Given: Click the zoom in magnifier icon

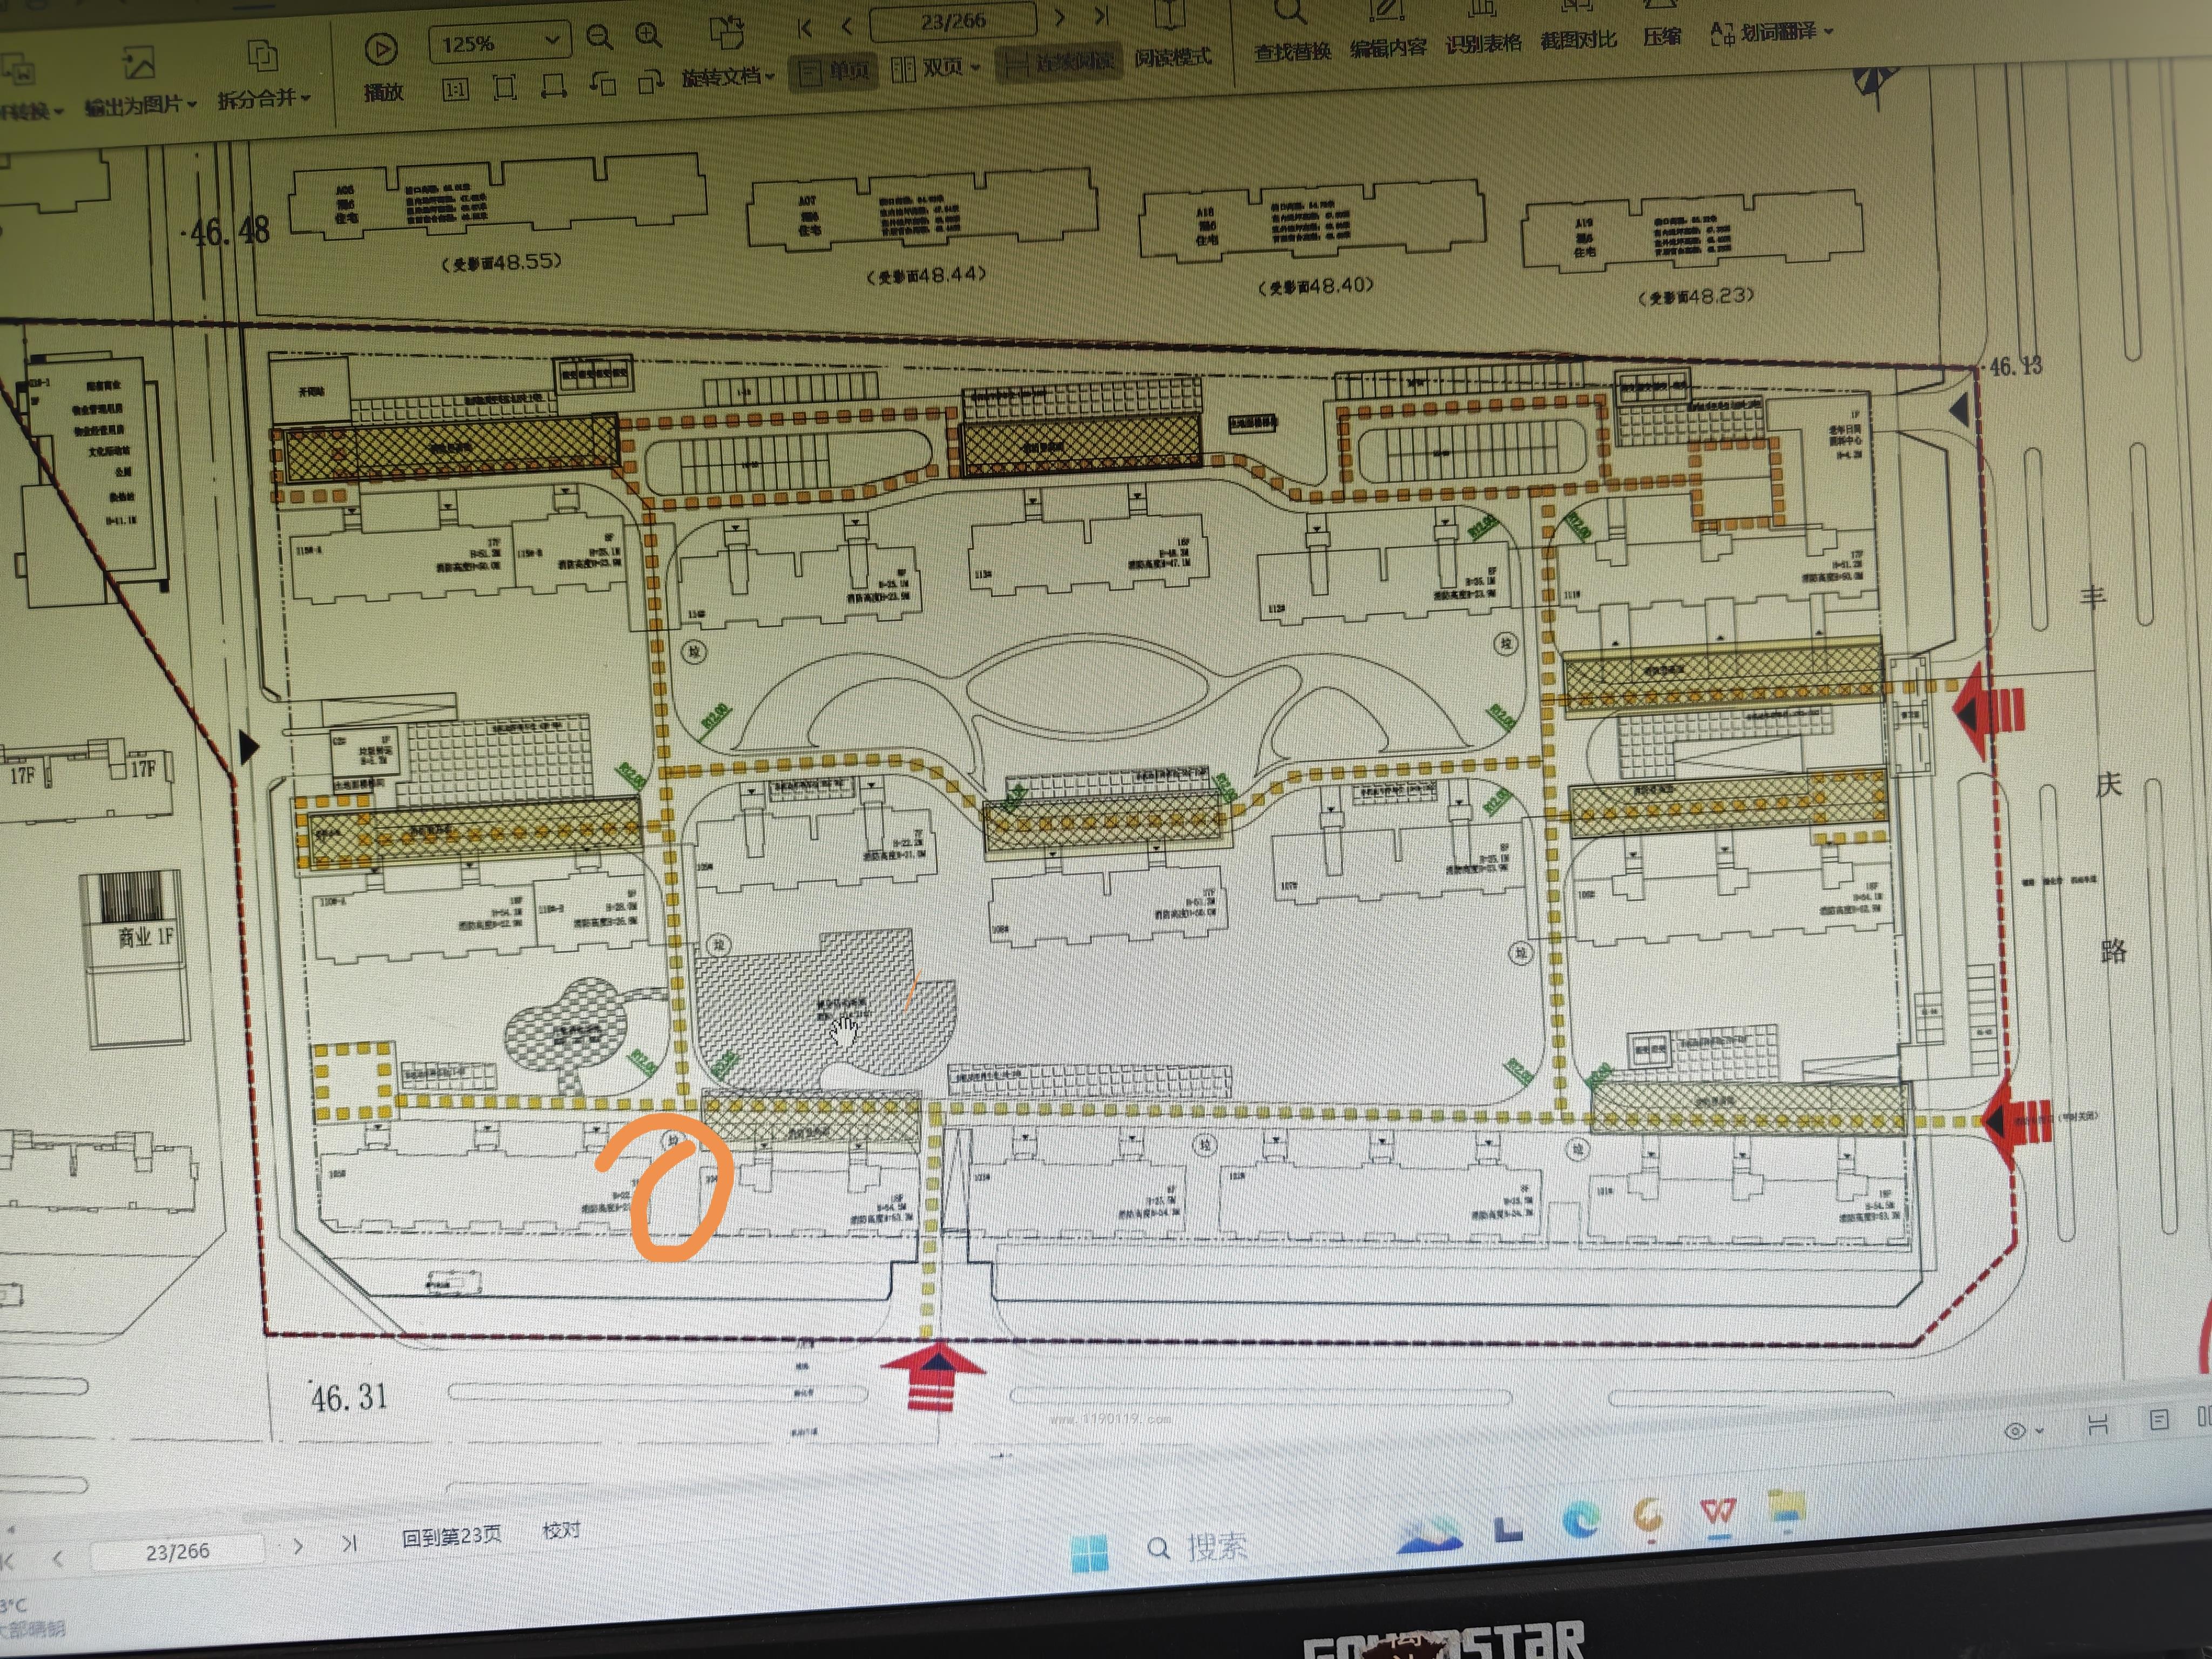Looking at the screenshot, I should tap(648, 36).
